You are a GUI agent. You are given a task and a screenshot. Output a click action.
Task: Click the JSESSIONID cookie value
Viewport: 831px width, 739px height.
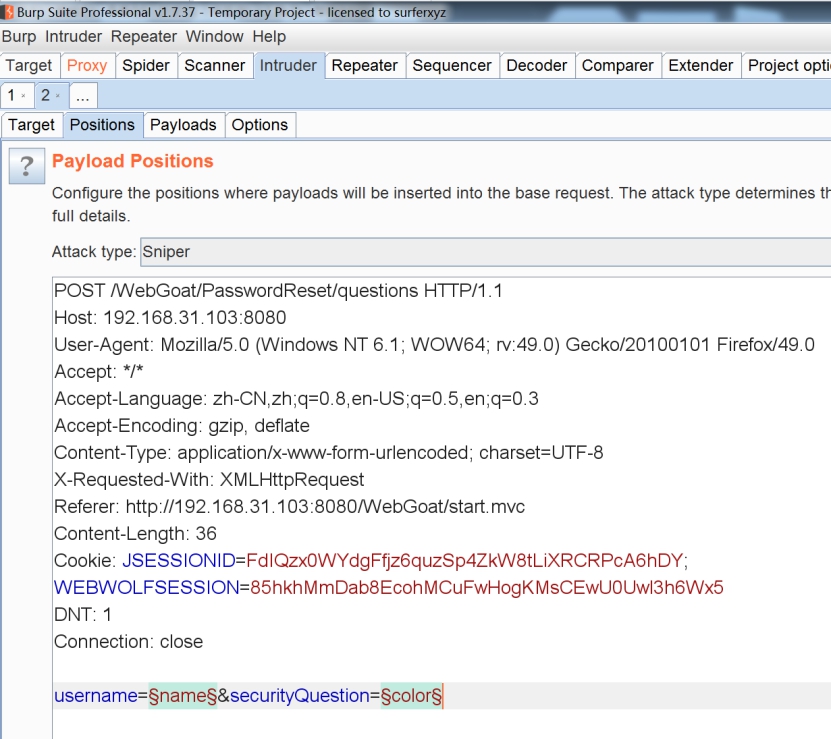(465, 561)
